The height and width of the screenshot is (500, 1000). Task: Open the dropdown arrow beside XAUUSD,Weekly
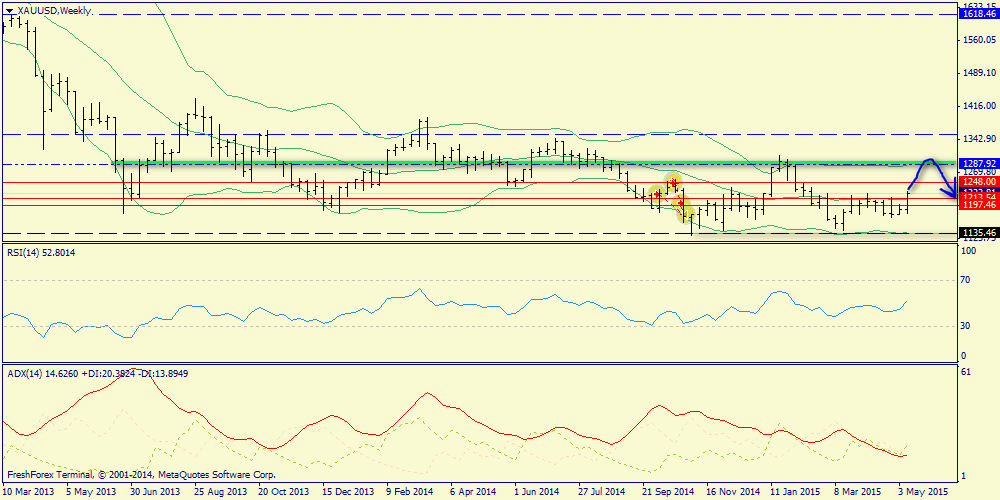10,10
